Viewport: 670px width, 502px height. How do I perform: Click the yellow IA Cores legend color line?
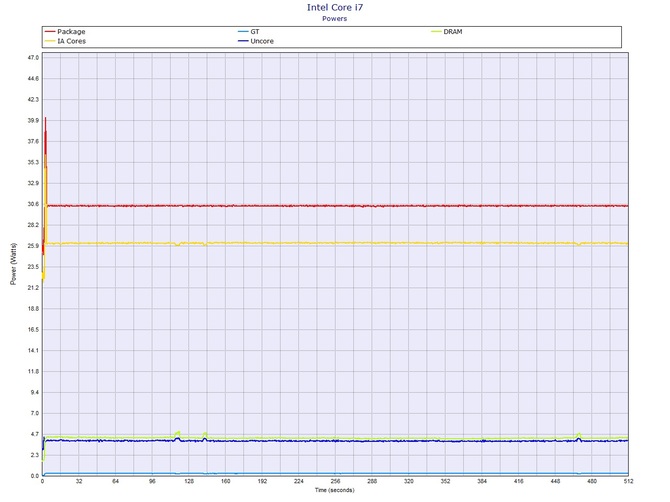coord(50,41)
